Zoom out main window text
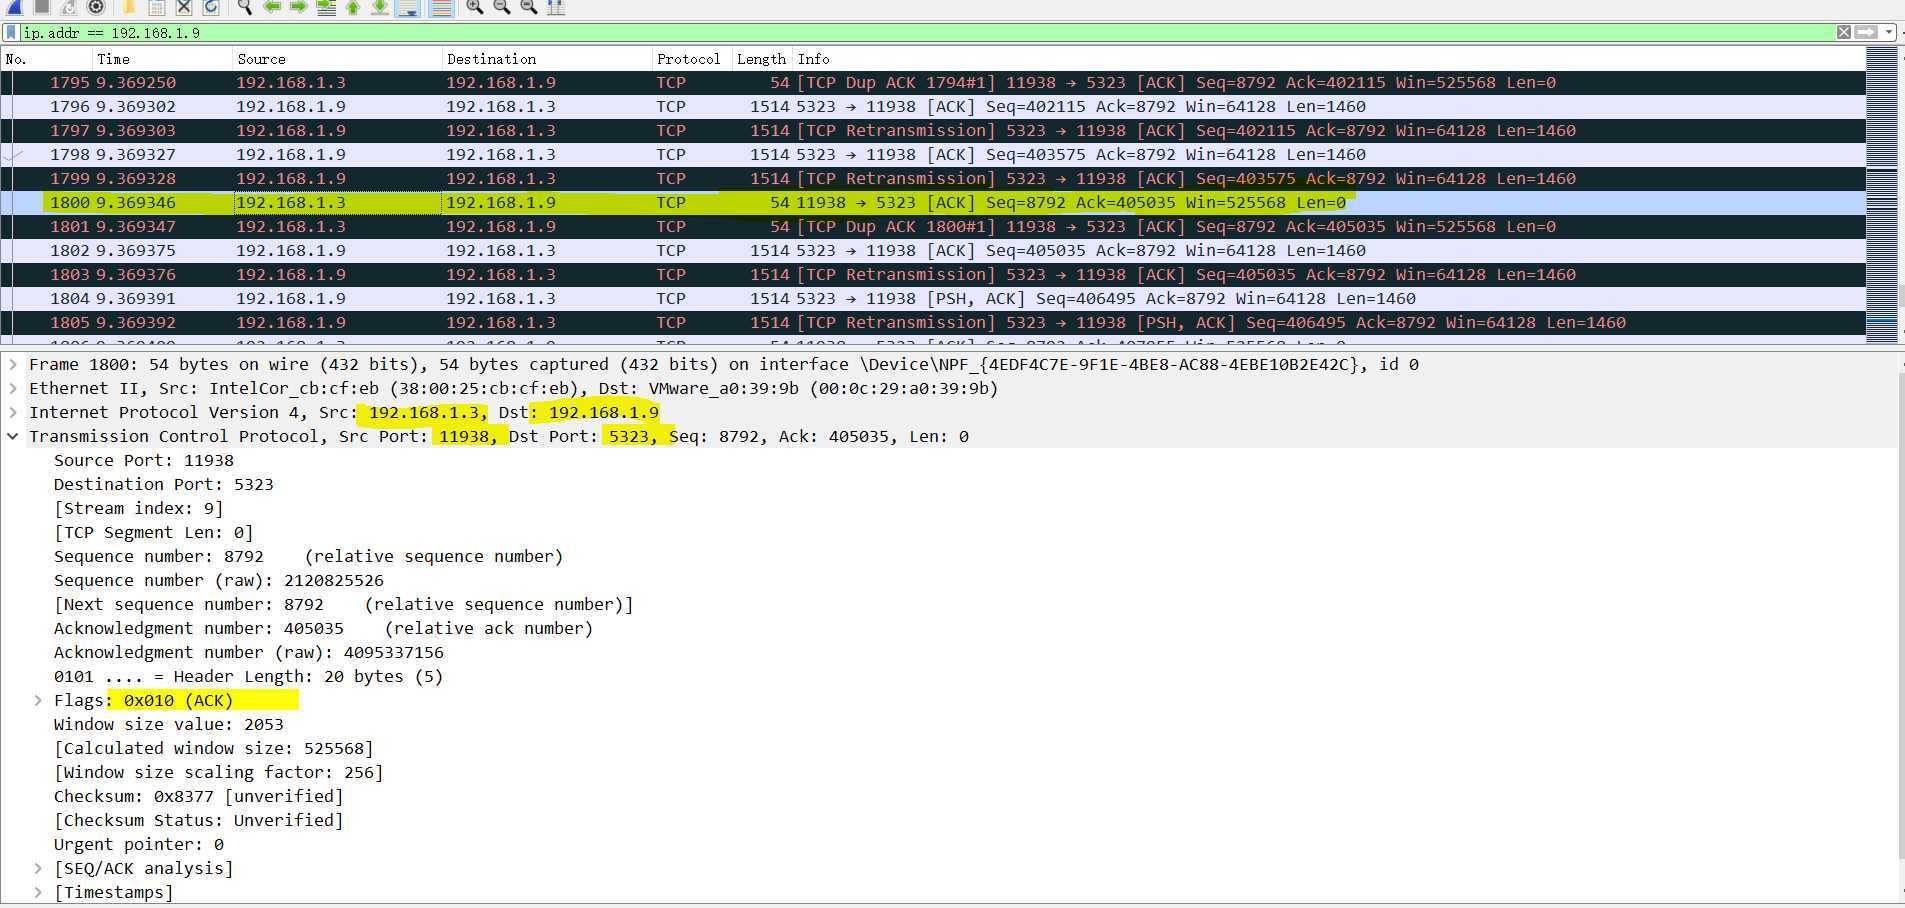The height and width of the screenshot is (908, 1905). pos(502,7)
